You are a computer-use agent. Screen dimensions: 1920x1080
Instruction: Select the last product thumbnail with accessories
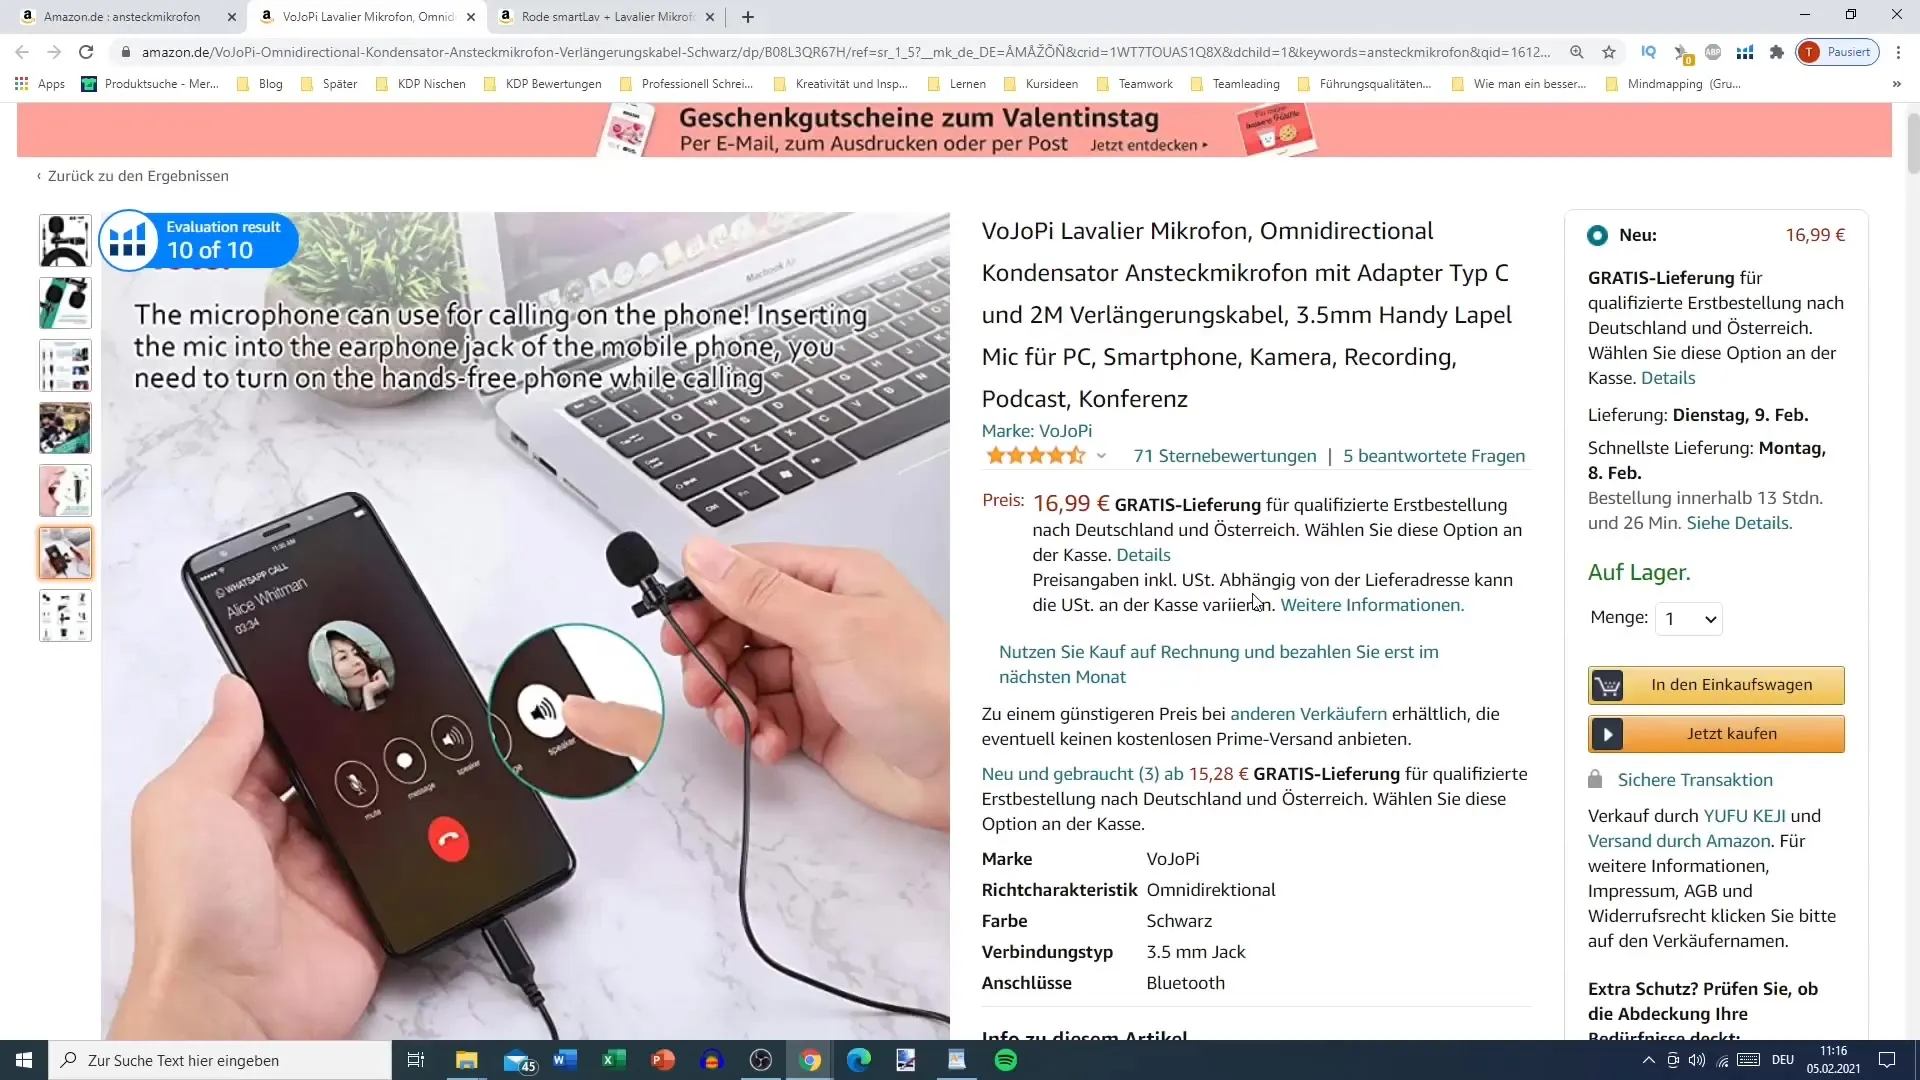(65, 615)
